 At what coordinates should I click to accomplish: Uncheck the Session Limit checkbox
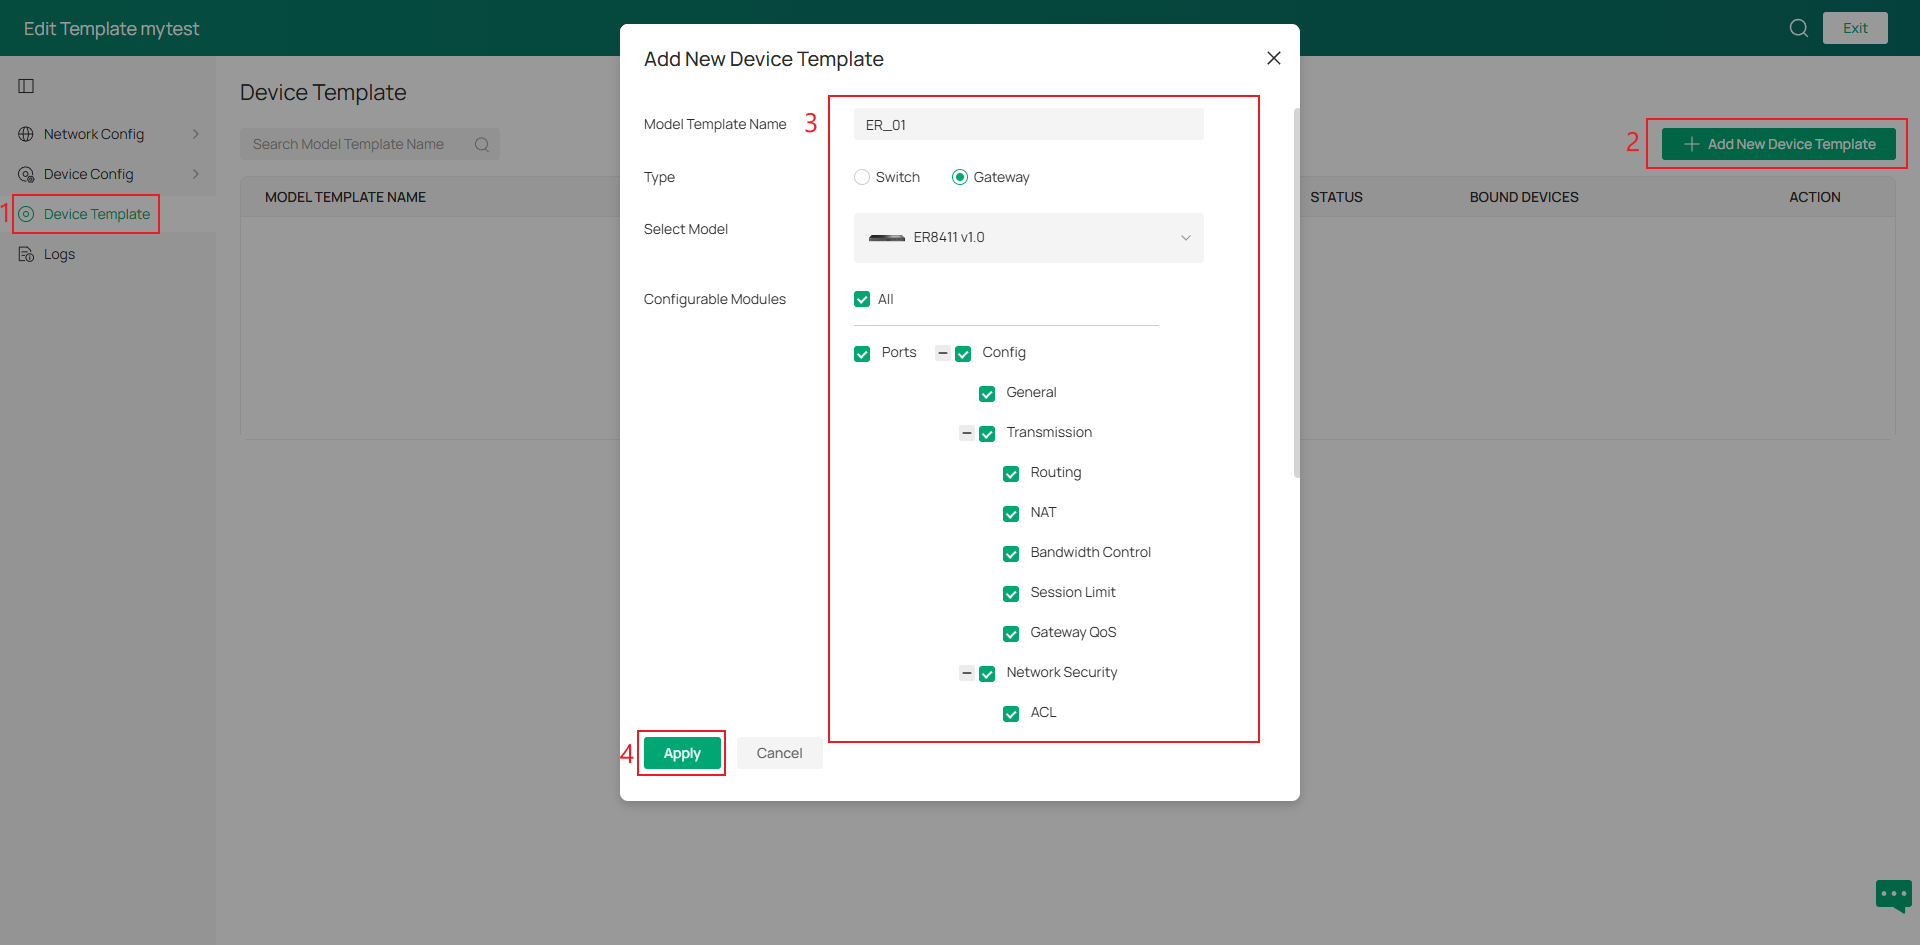click(x=1011, y=594)
